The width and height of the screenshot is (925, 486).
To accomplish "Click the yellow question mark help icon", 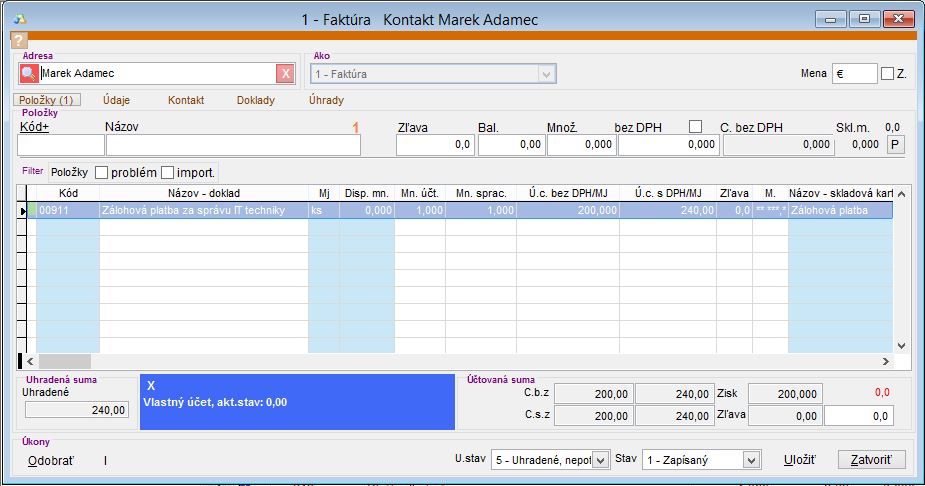I will tap(18, 40).
